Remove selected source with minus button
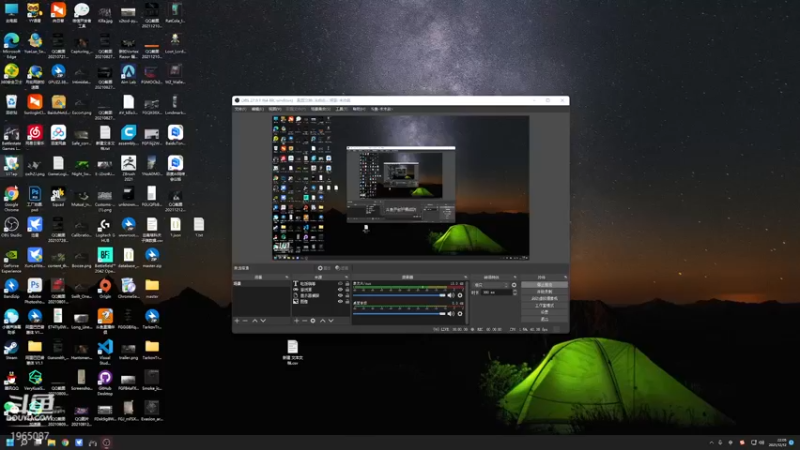Screen dimensions: 800x450 305,320
